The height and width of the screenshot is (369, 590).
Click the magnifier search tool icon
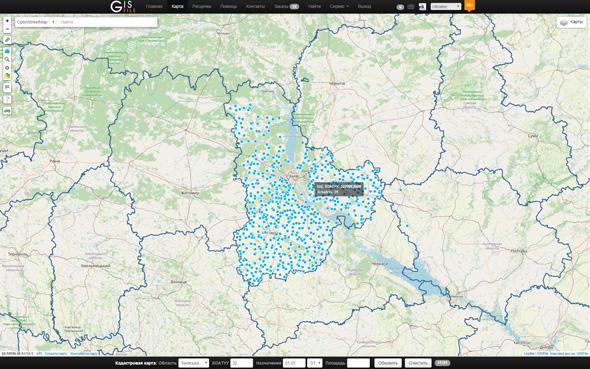(7, 59)
